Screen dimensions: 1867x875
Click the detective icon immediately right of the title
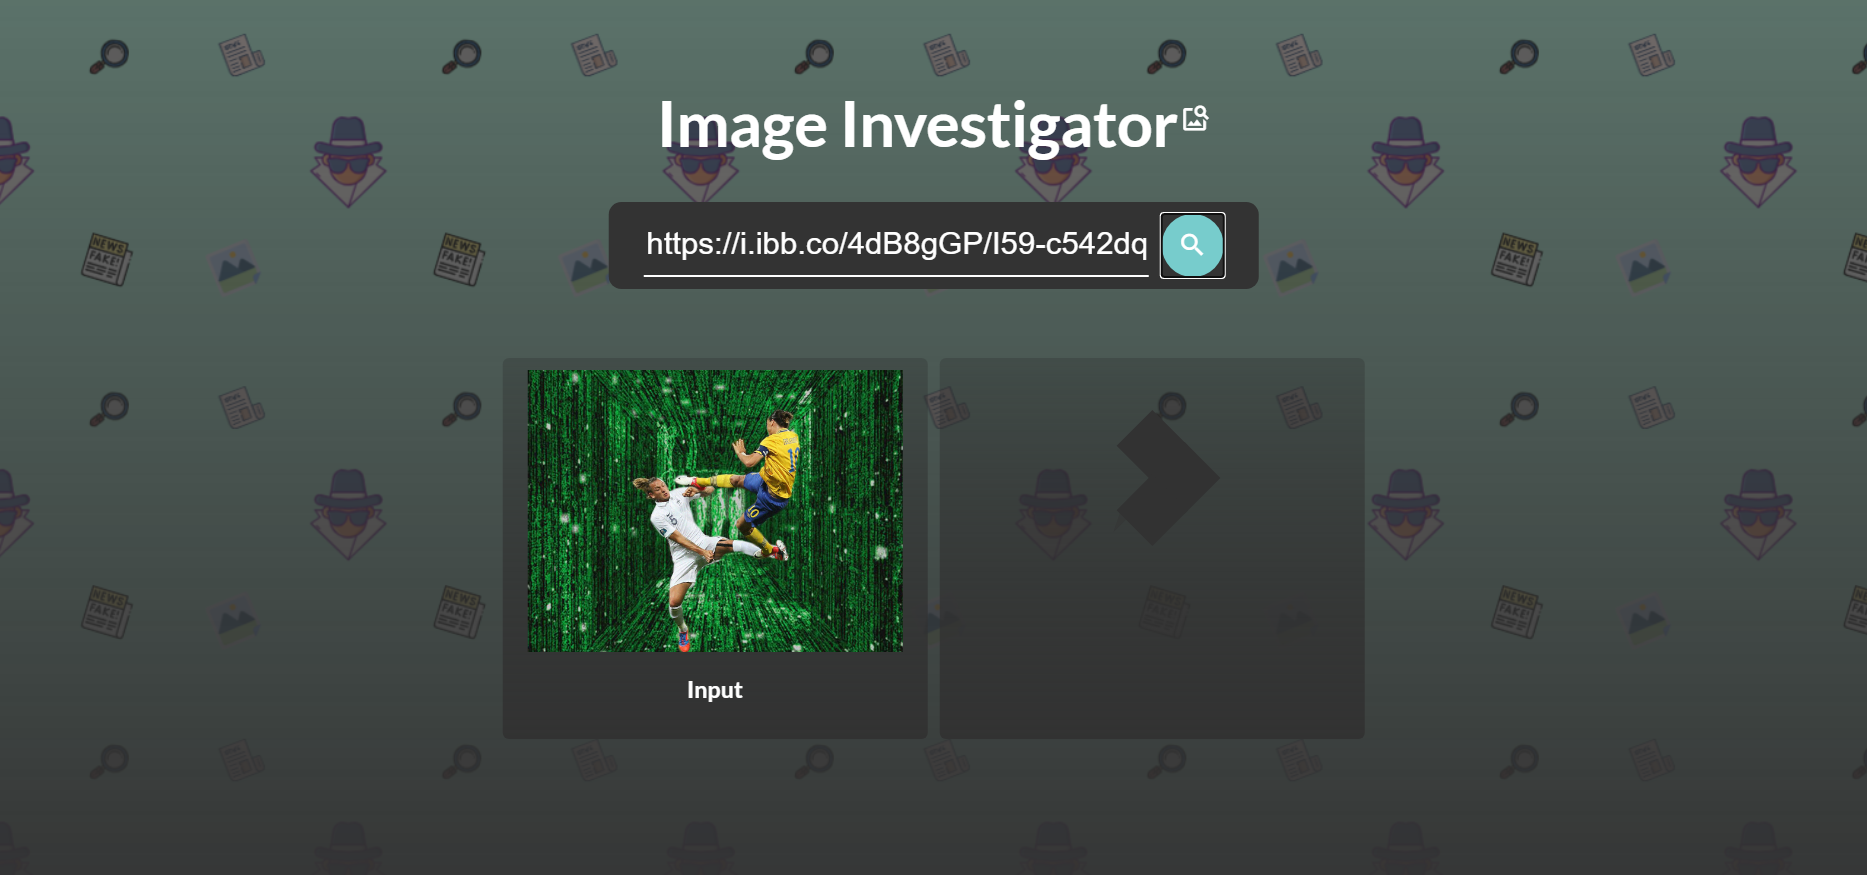point(1405,161)
